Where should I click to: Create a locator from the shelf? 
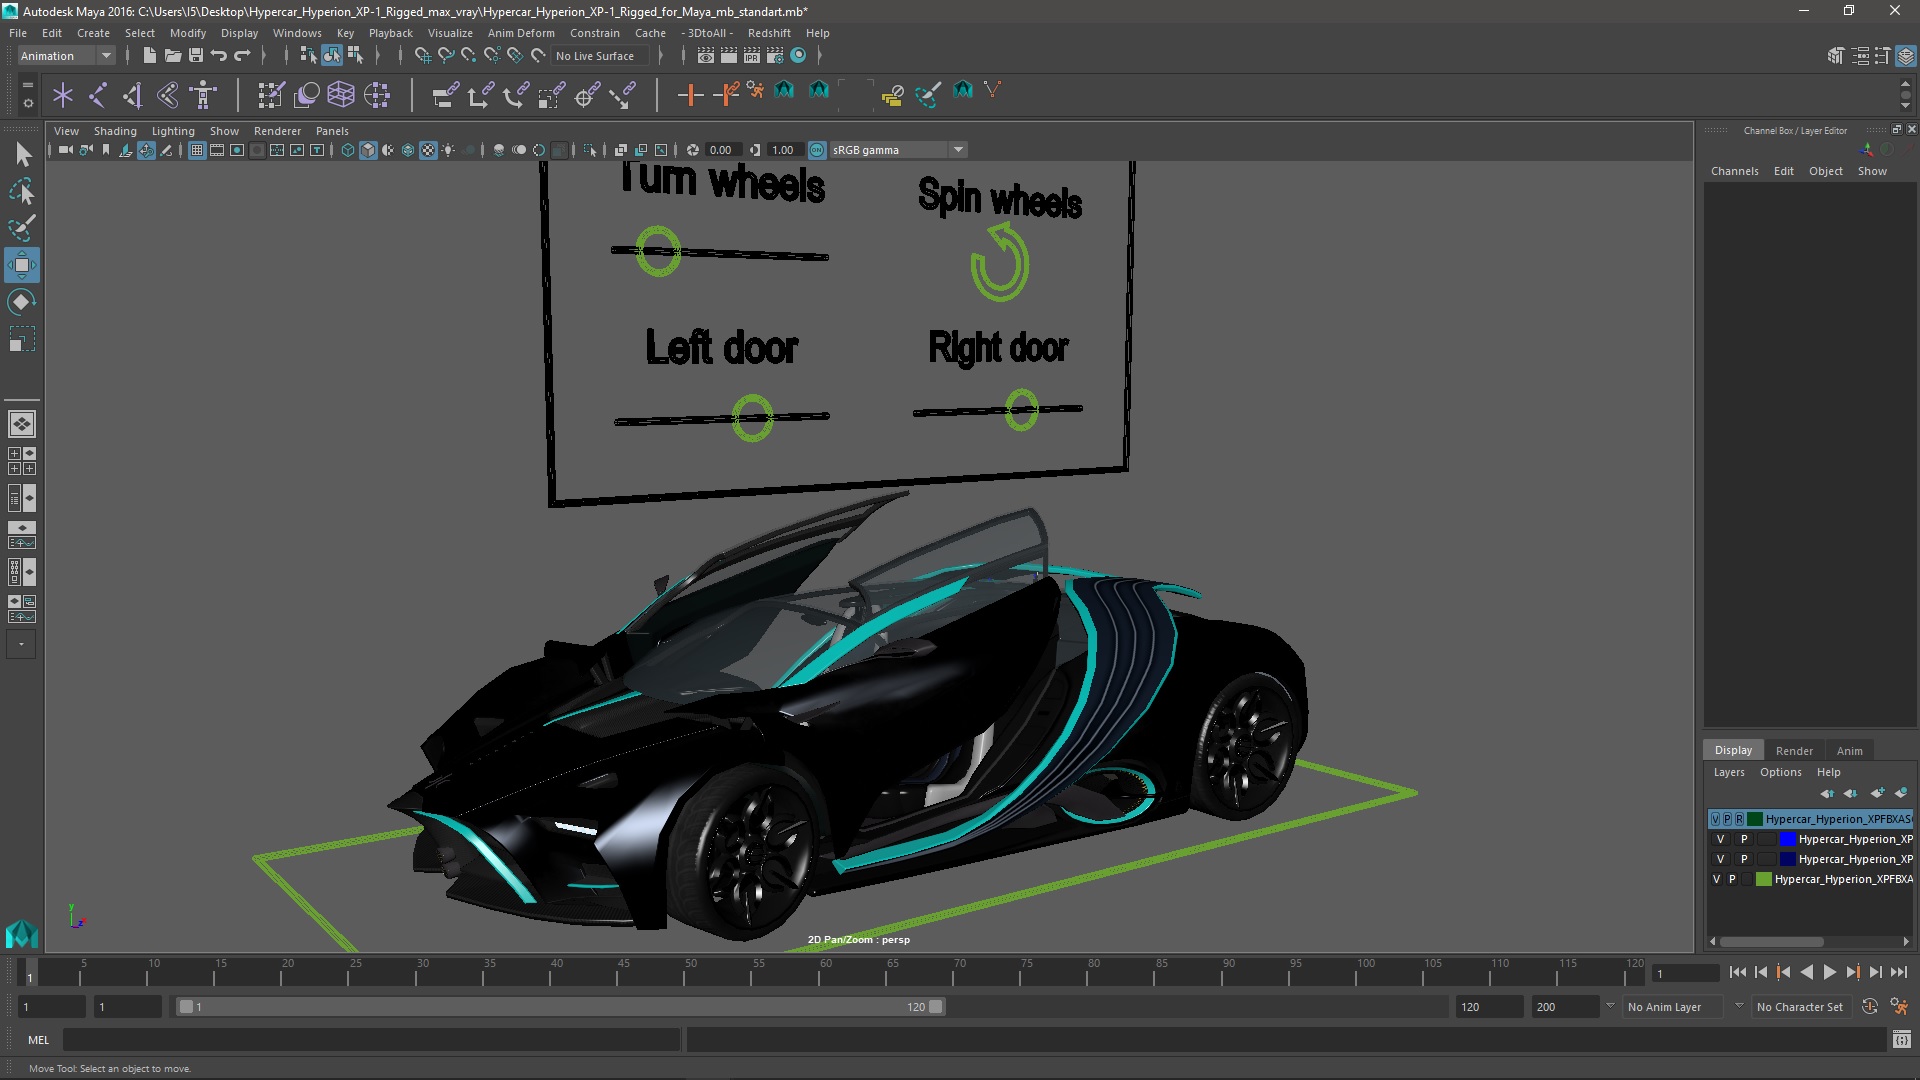click(x=63, y=95)
